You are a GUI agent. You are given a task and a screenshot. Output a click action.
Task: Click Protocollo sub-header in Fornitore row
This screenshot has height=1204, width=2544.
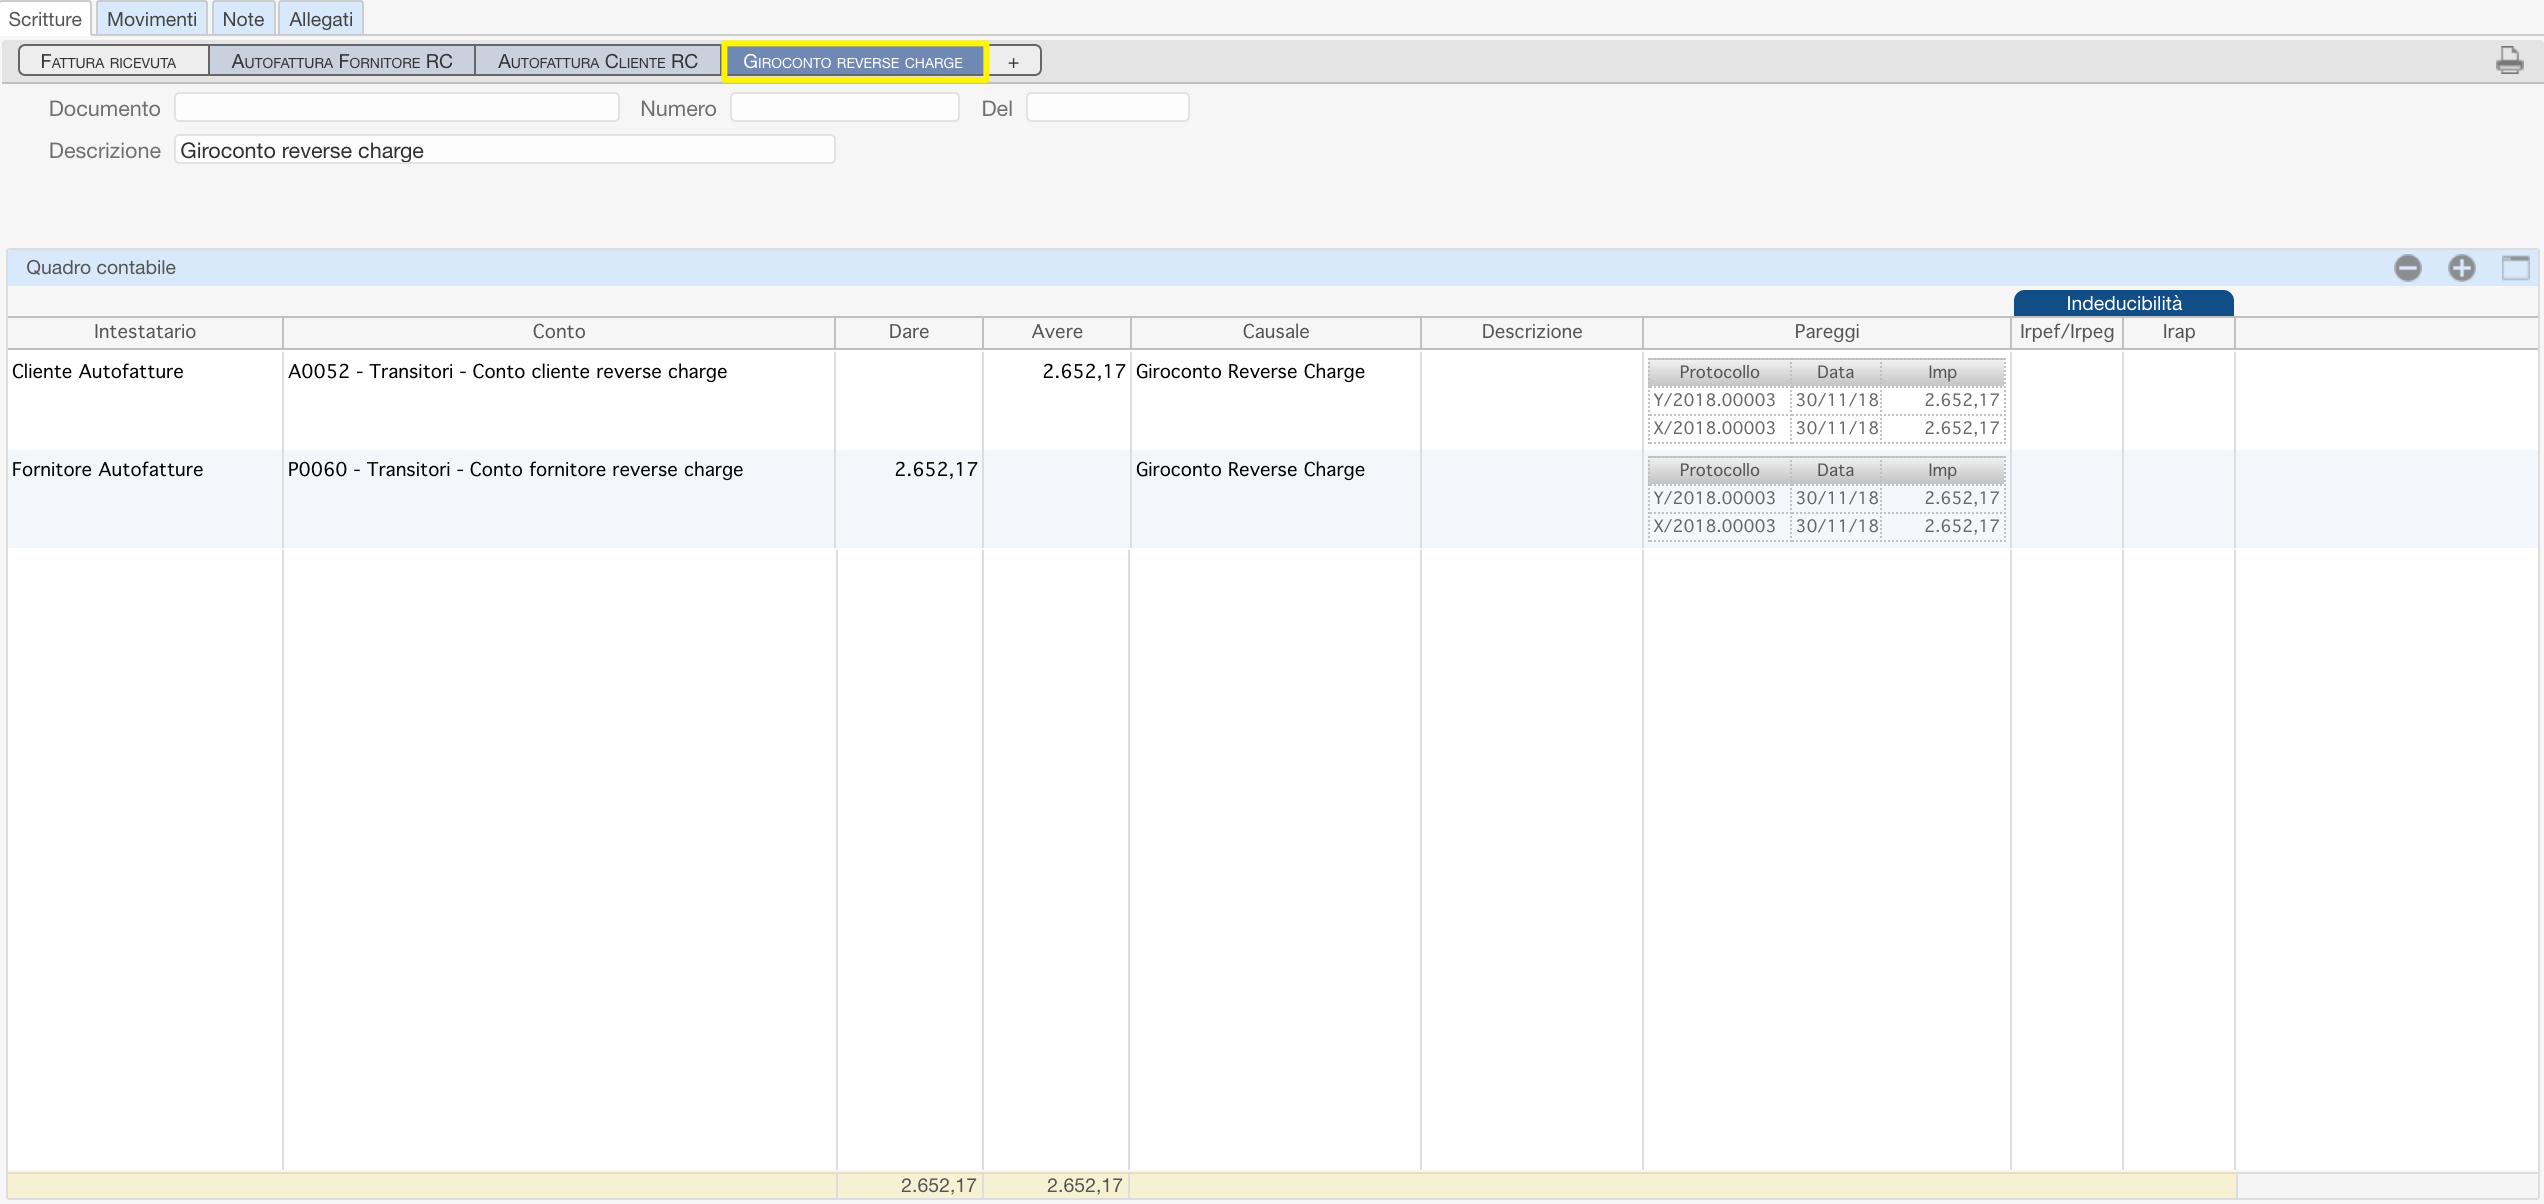tap(1719, 470)
